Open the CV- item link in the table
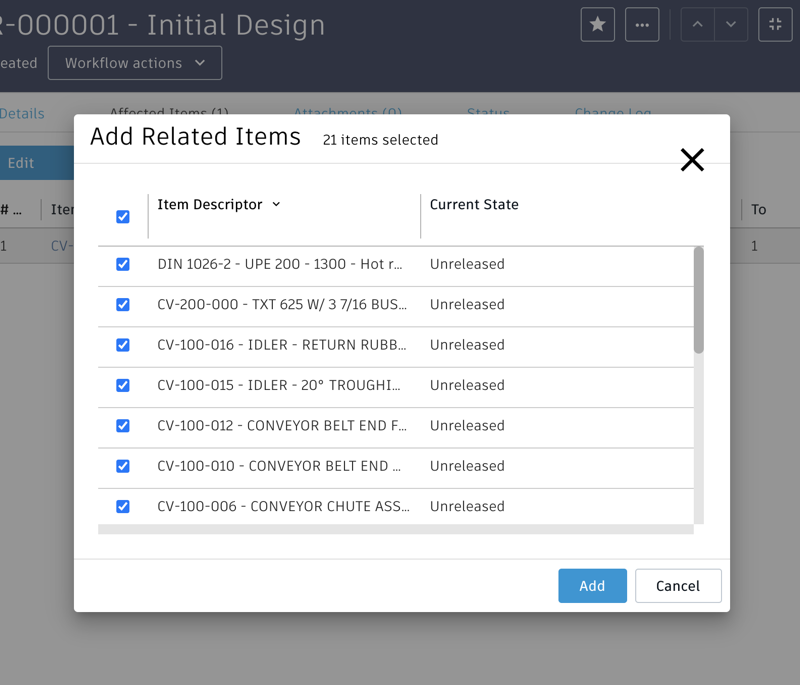This screenshot has width=800, height=685. [62, 245]
